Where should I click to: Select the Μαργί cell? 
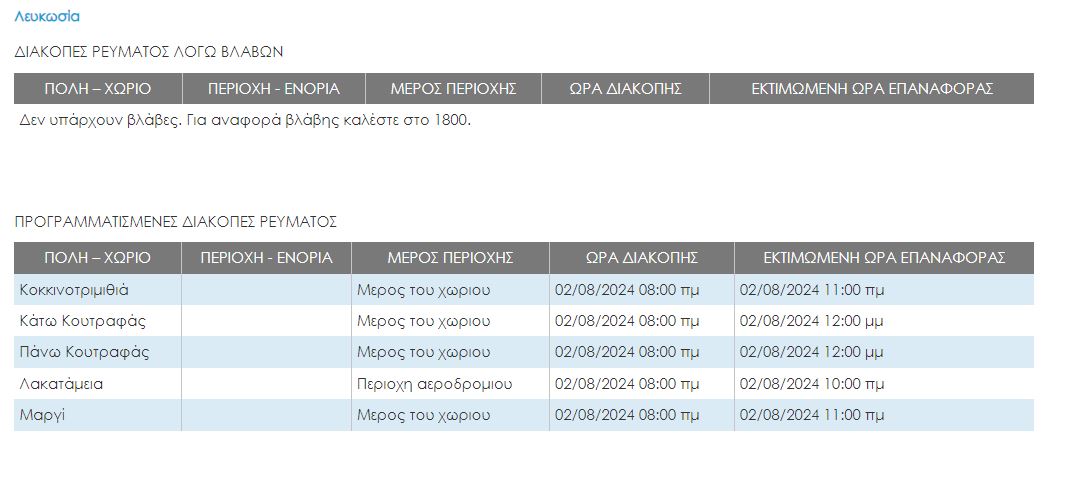pos(97,415)
